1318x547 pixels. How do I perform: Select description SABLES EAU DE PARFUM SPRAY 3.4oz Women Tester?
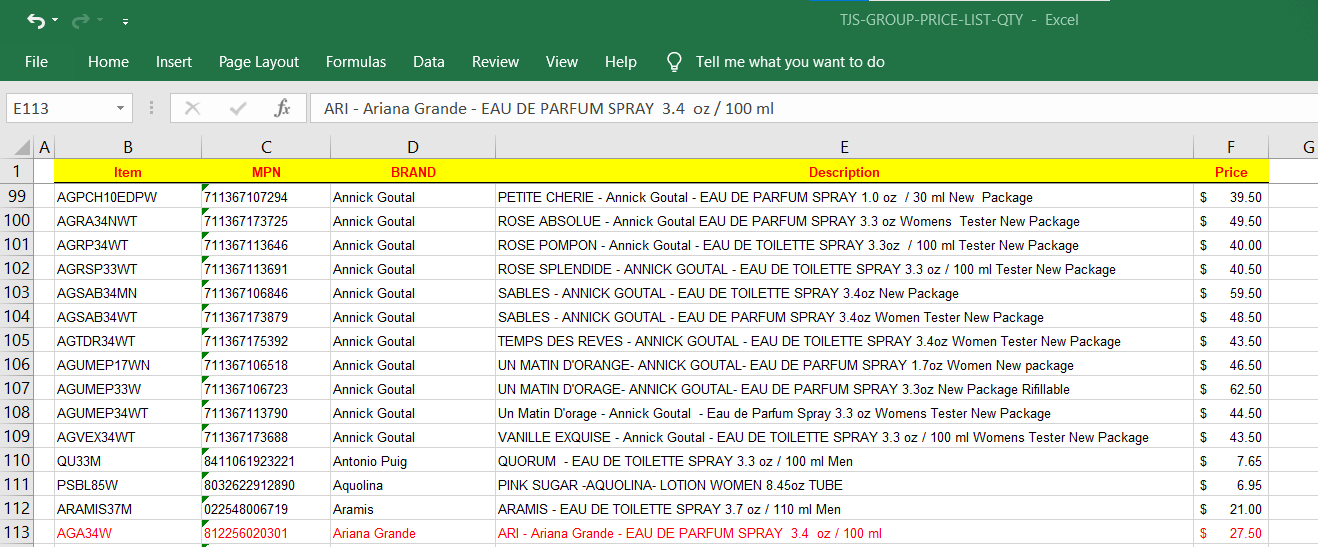[844, 317]
